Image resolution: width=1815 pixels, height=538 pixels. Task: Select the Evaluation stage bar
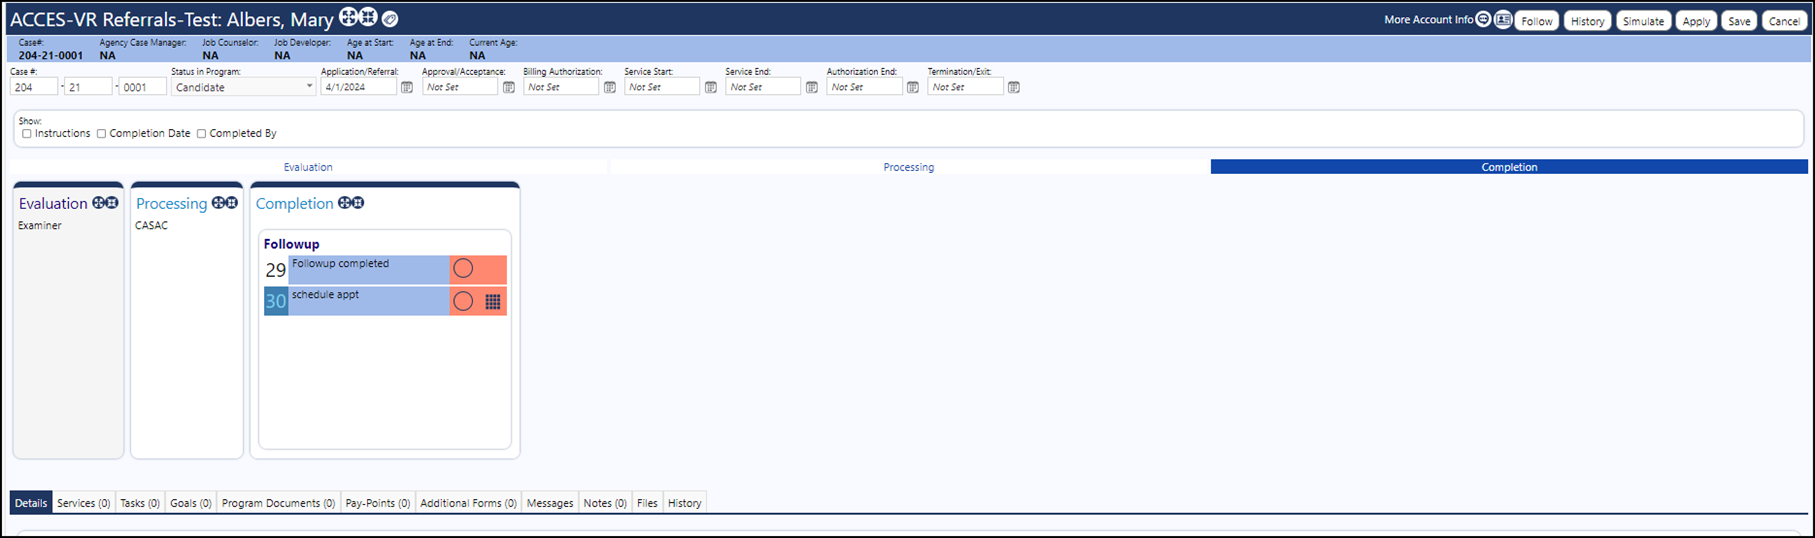tap(308, 167)
